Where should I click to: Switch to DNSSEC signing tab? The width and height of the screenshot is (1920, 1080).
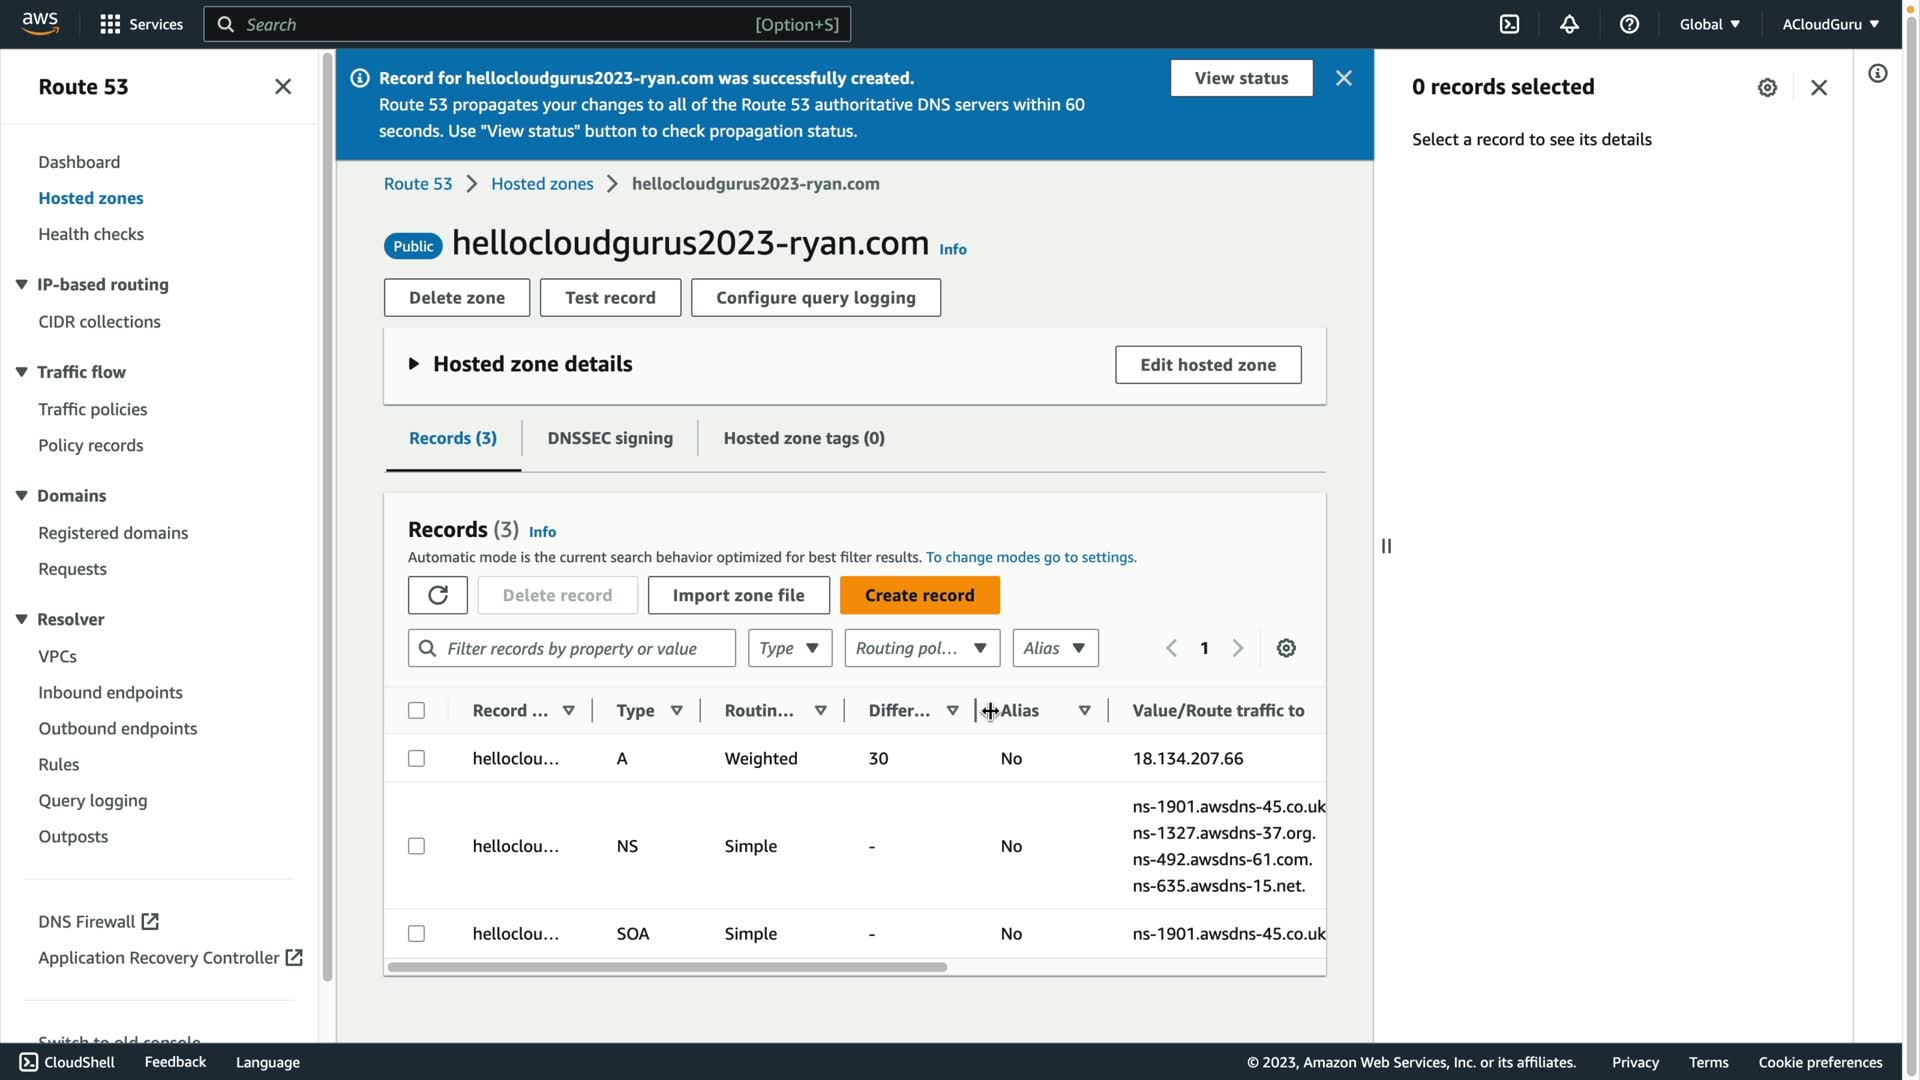(610, 438)
